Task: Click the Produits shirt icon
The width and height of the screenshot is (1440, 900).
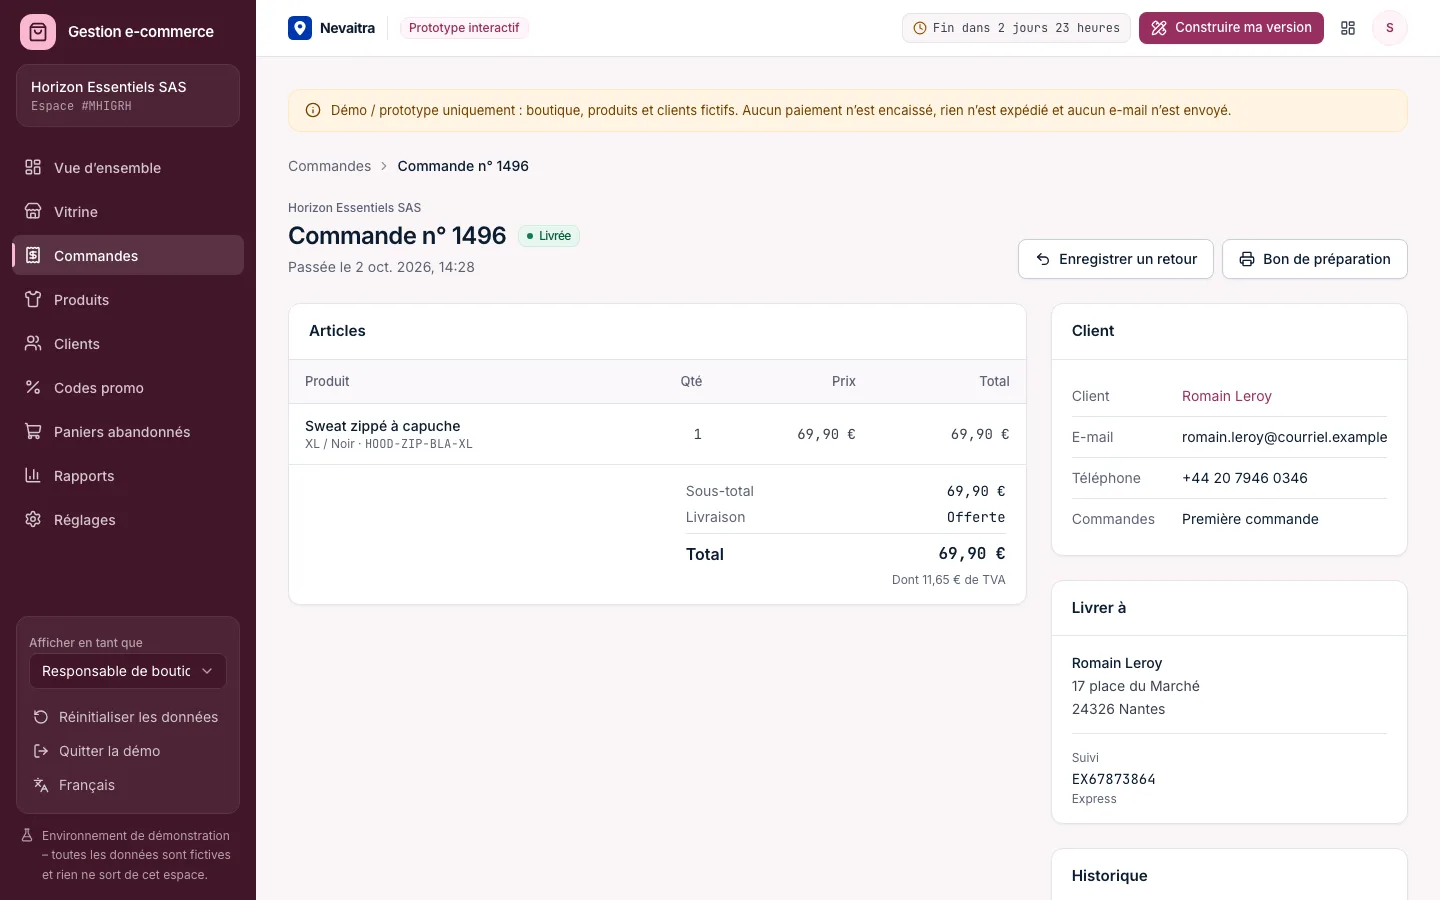Action: (33, 299)
